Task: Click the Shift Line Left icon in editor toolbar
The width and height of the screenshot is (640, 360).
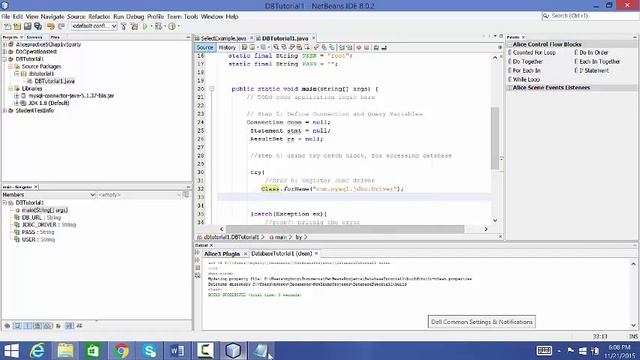Action: coord(342,48)
